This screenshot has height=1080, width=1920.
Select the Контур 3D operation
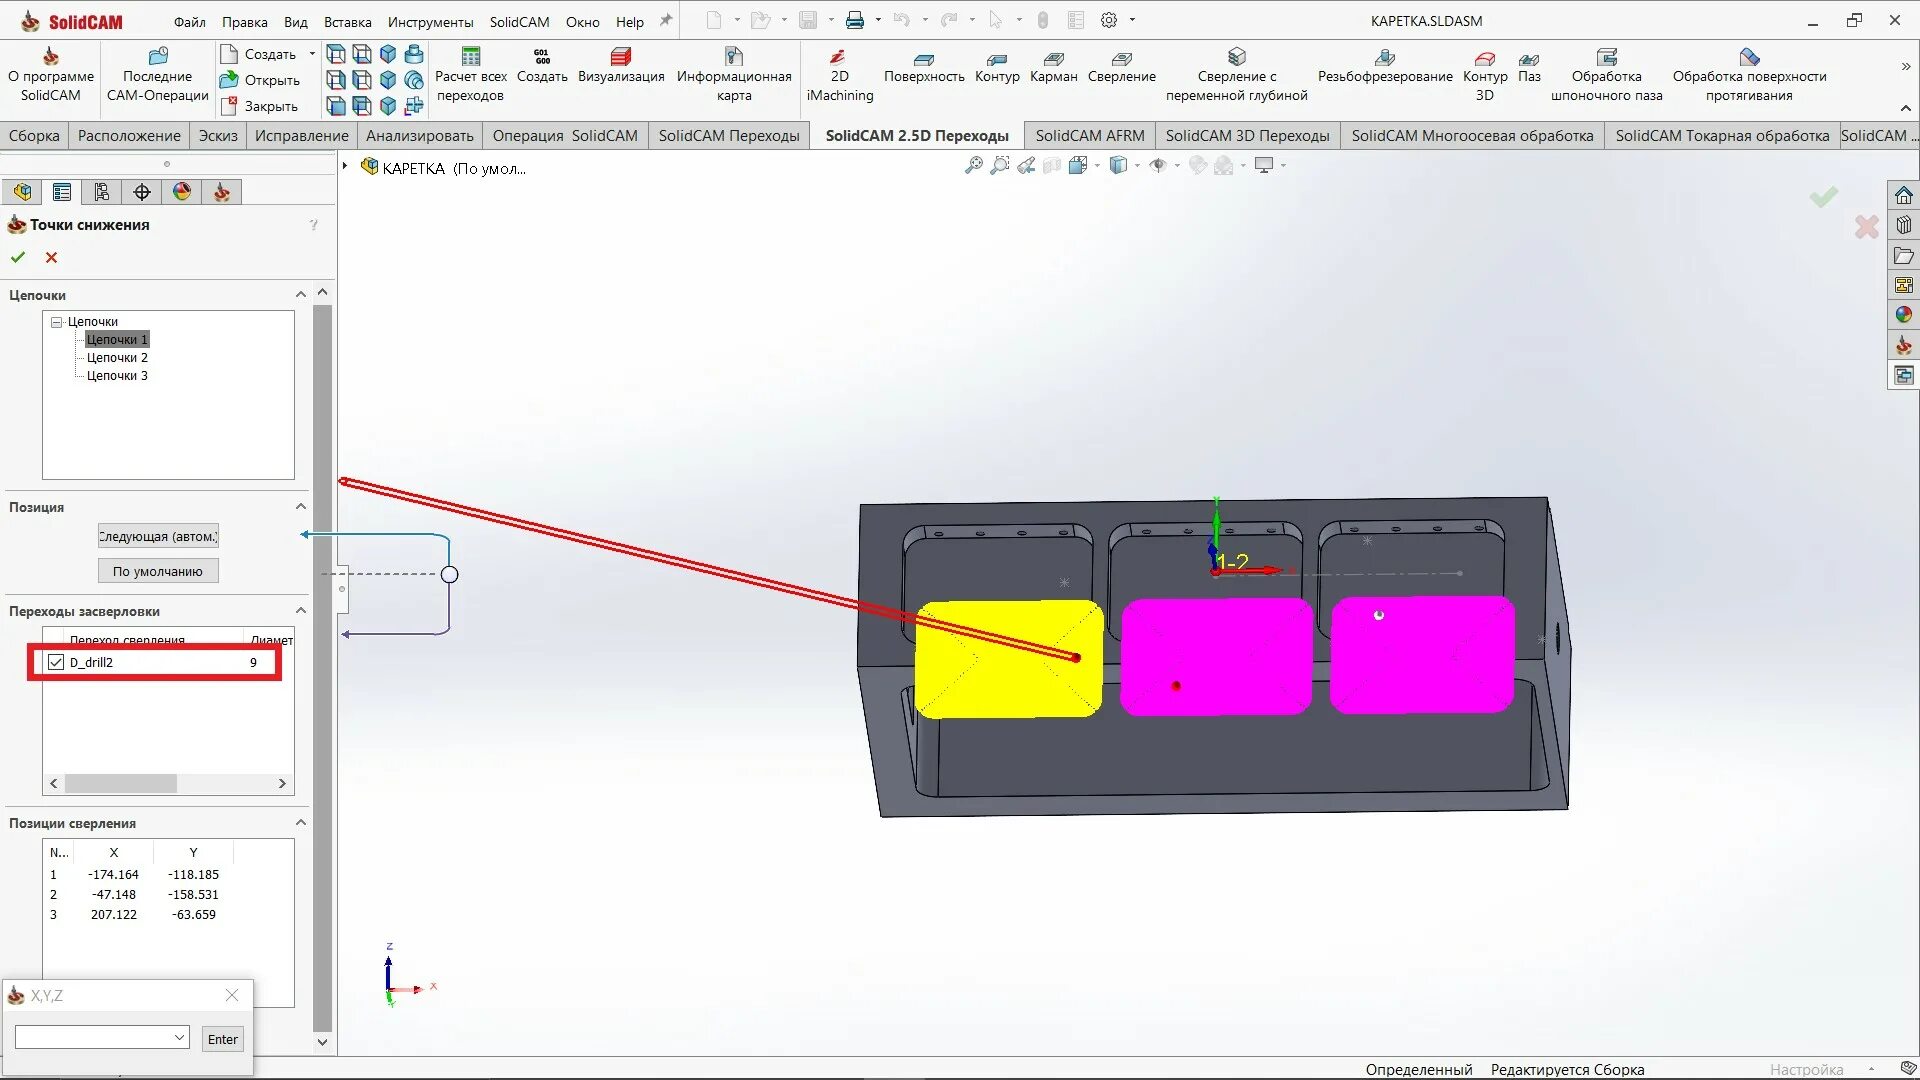click(1485, 75)
